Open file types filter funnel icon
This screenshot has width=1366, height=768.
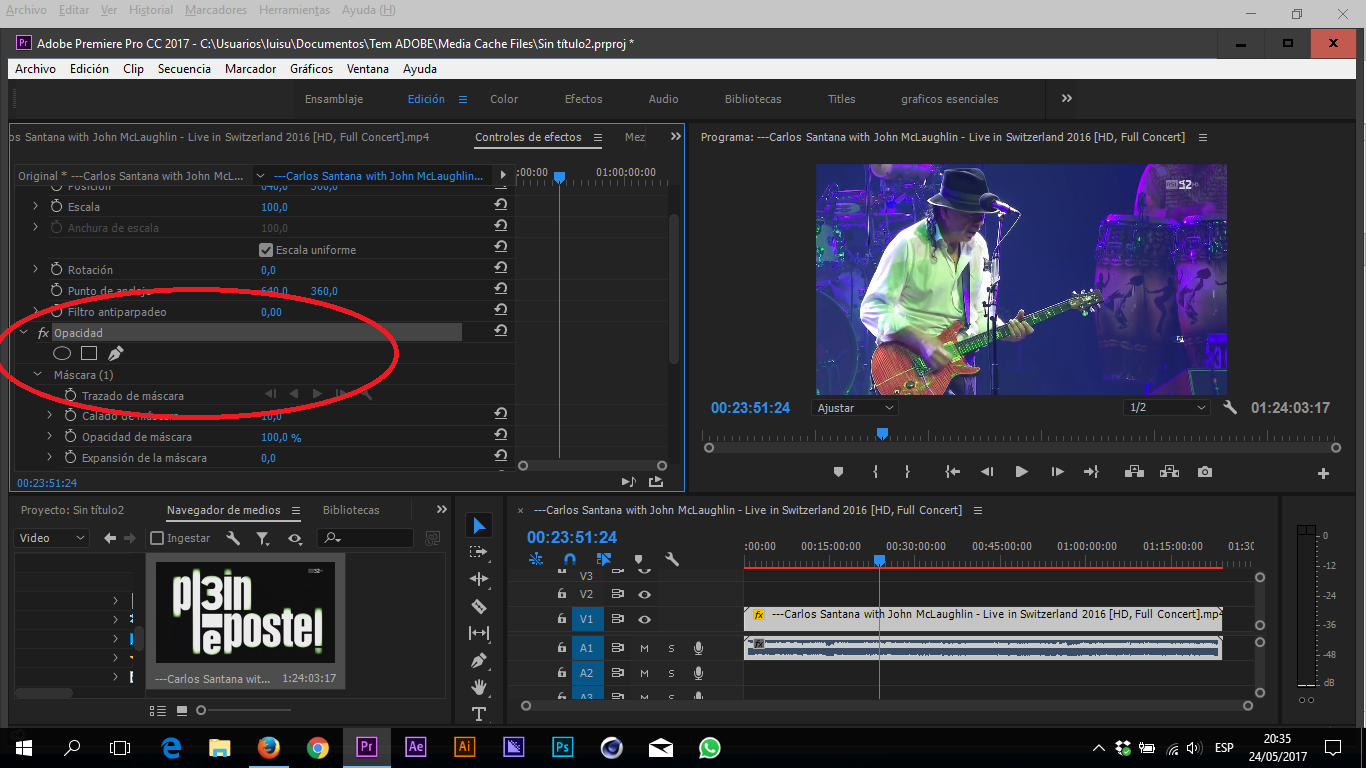(262, 538)
